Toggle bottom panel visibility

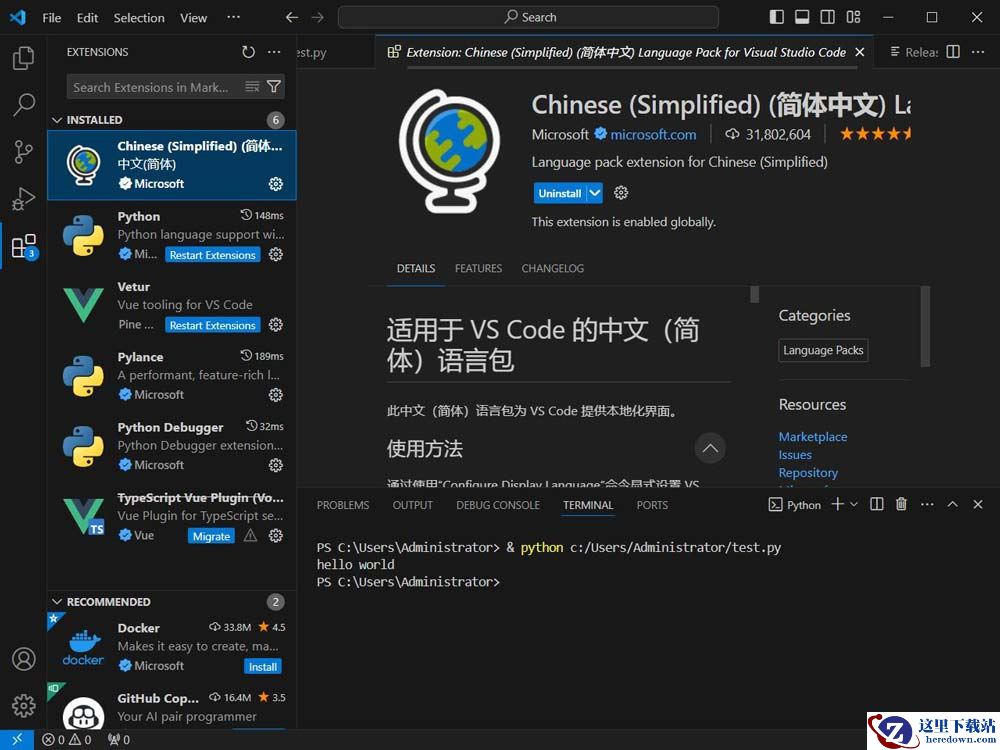(802, 17)
